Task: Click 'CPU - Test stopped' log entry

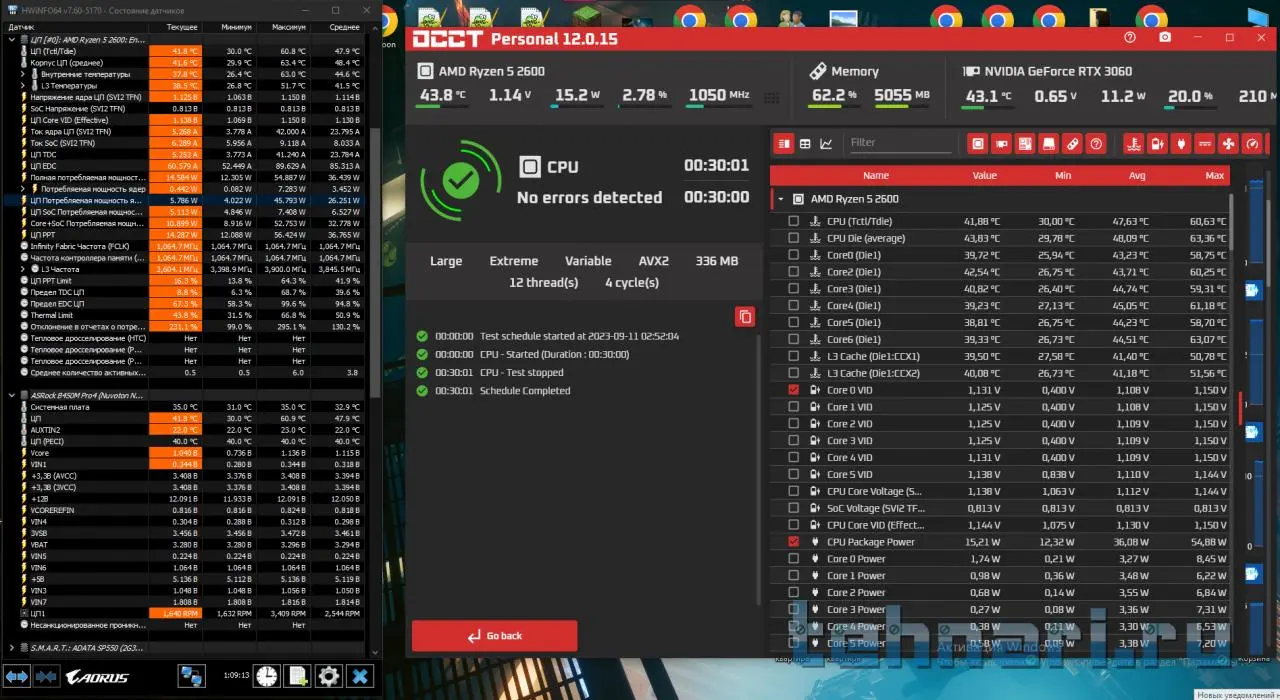Action: click(x=522, y=373)
